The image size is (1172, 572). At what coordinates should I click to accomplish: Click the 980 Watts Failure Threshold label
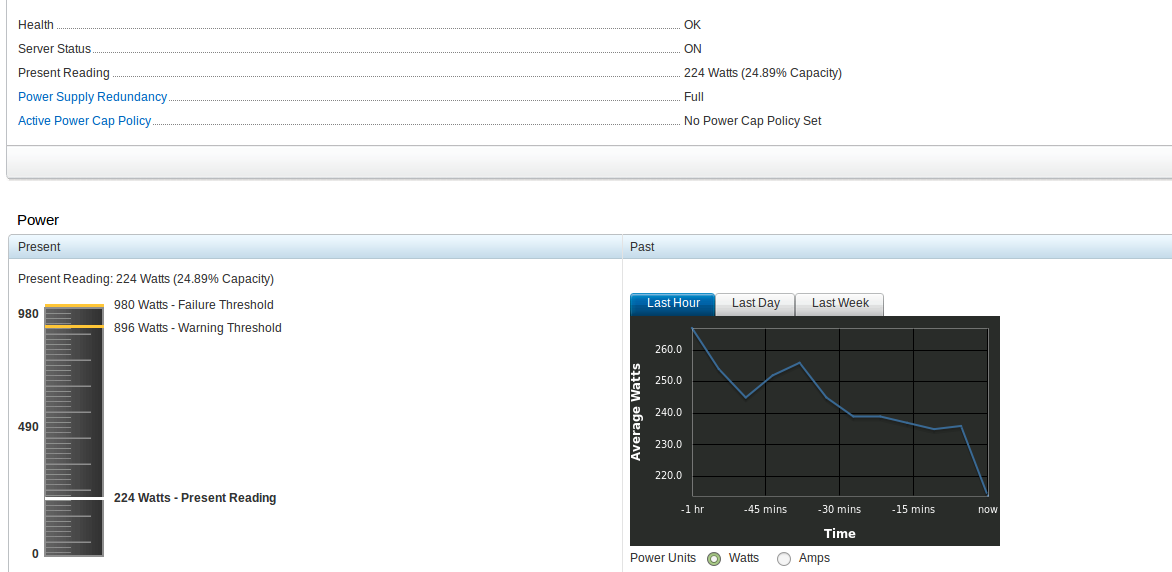tap(193, 305)
